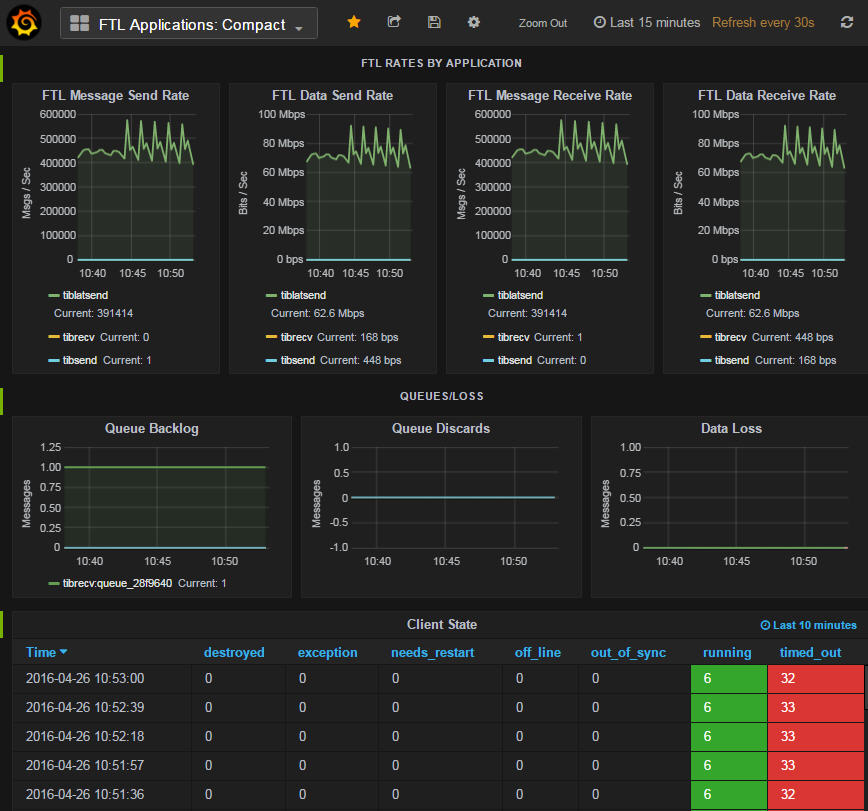
Task: Open the share dashboard icon
Action: tap(393, 21)
